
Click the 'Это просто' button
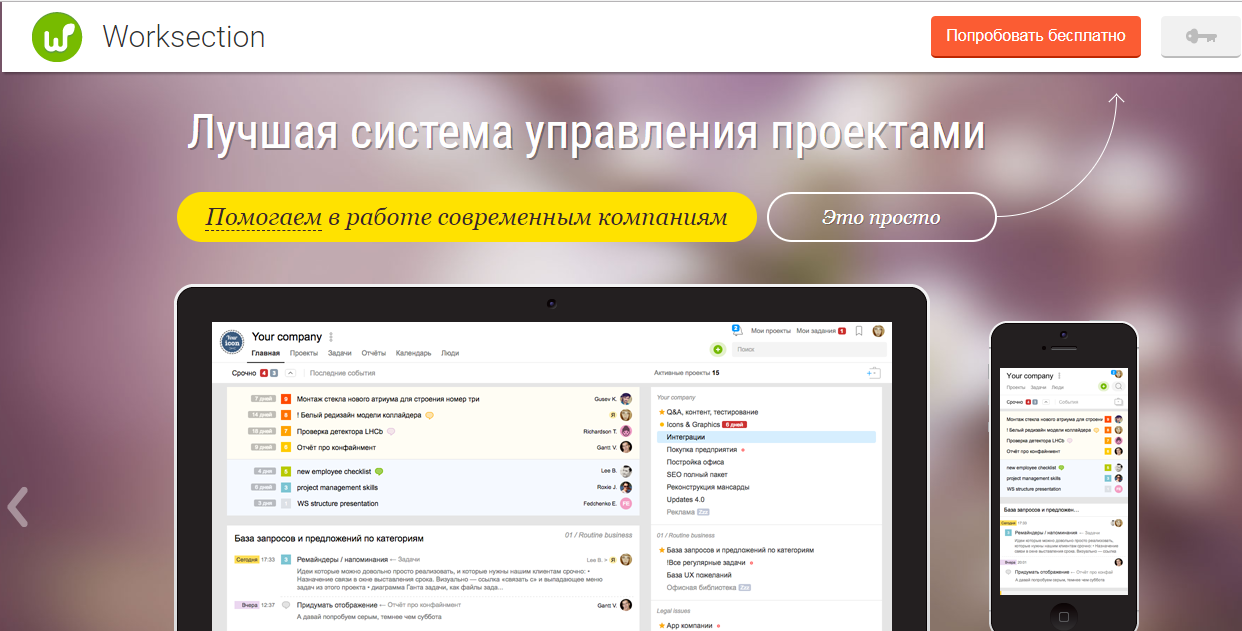click(881, 216)
